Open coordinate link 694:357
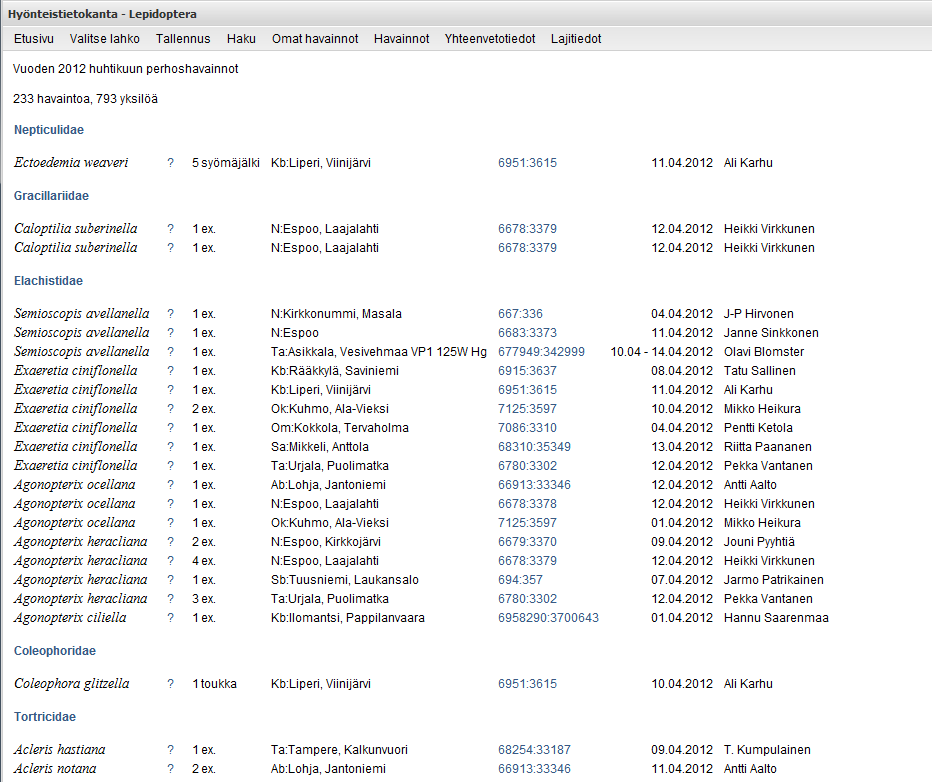932x782 pixels. point(520,580)
